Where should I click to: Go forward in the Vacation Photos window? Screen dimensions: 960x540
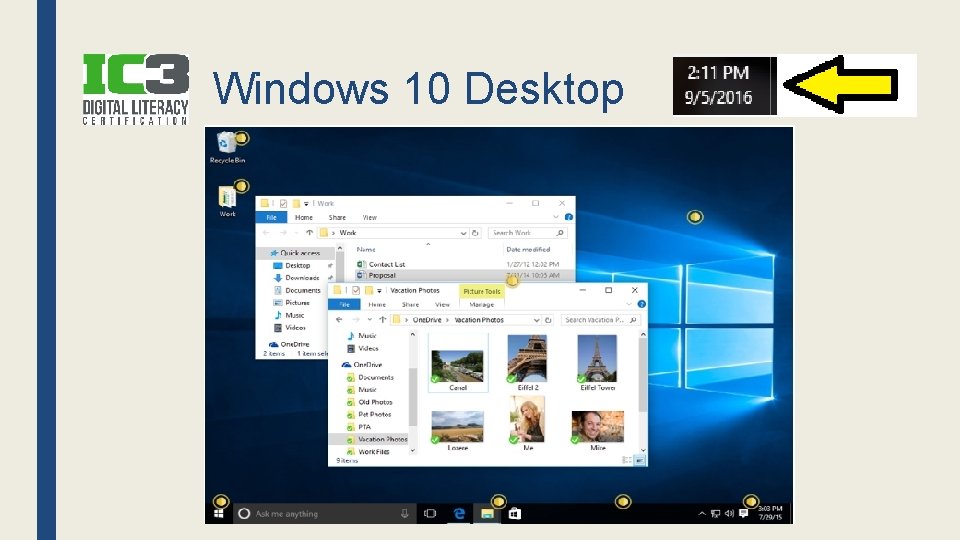pyautogui.click(x=355, y=320)
